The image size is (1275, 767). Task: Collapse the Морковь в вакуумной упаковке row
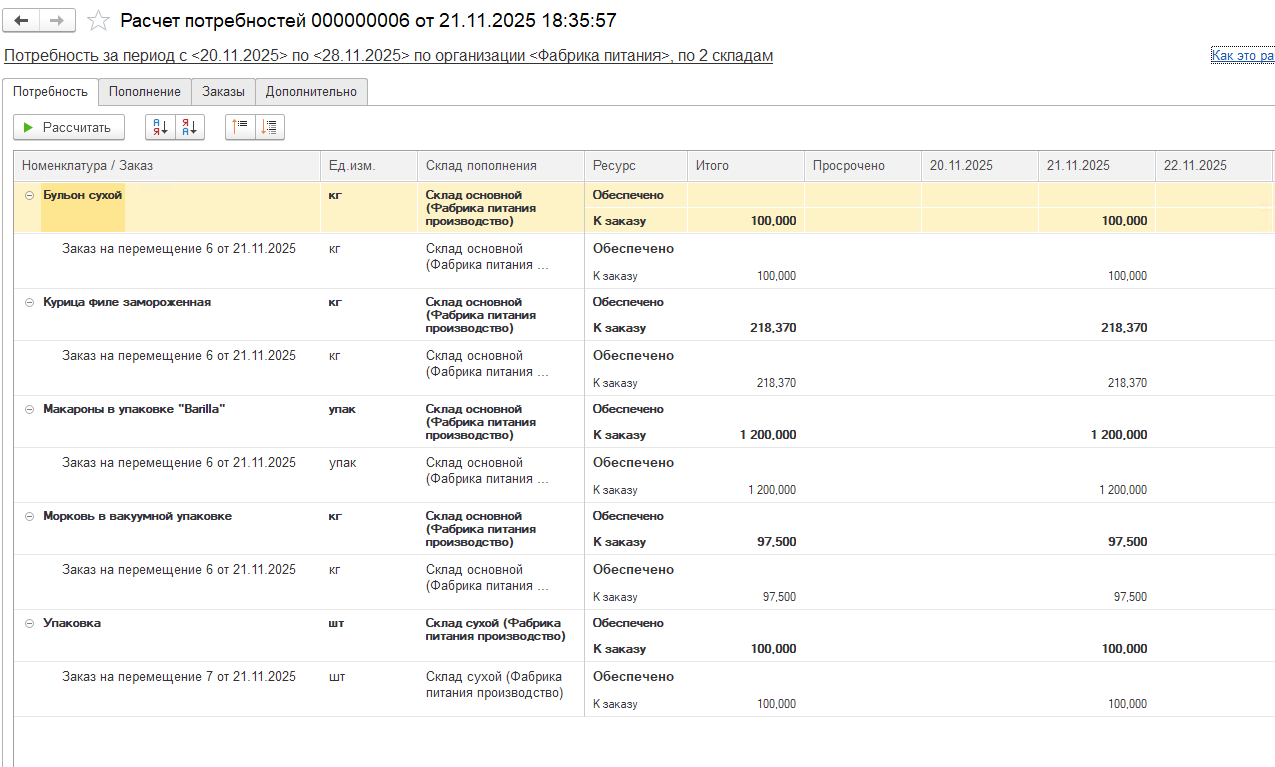[x=29, y=516]
